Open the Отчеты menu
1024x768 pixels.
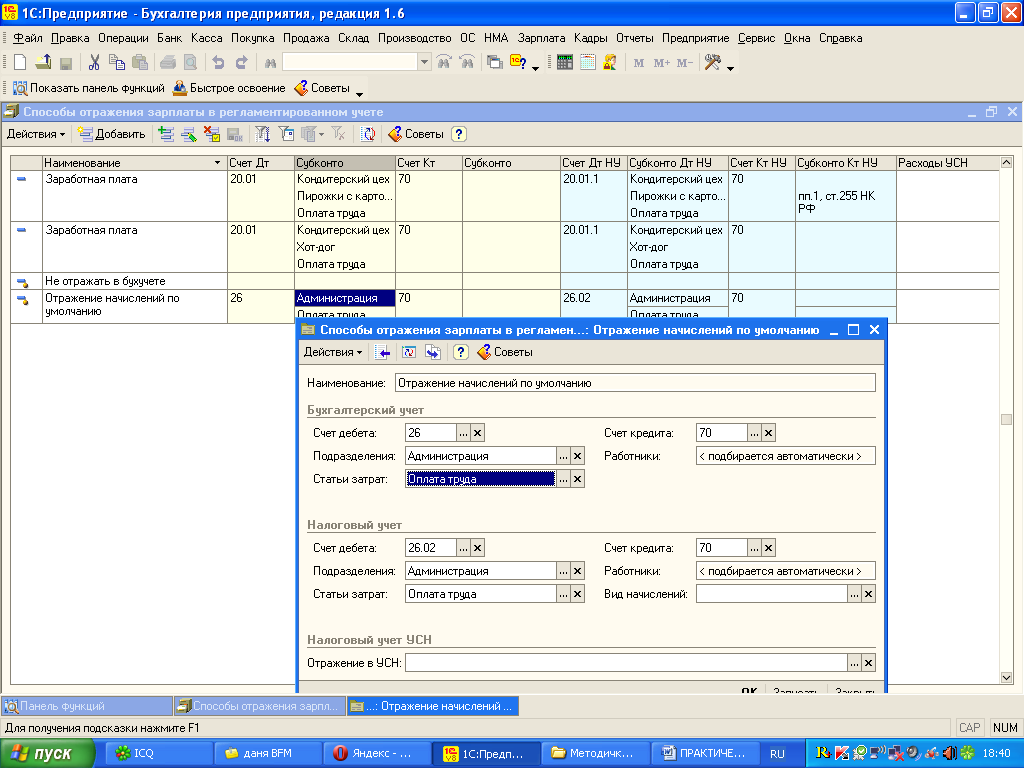point(635,38)
